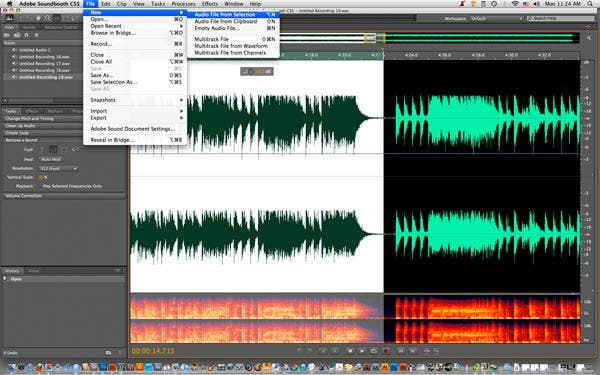The width and height of the screenshot is (600, 375).
Task: Click Save Selection As... menu item
Action: tap(135, 82)
